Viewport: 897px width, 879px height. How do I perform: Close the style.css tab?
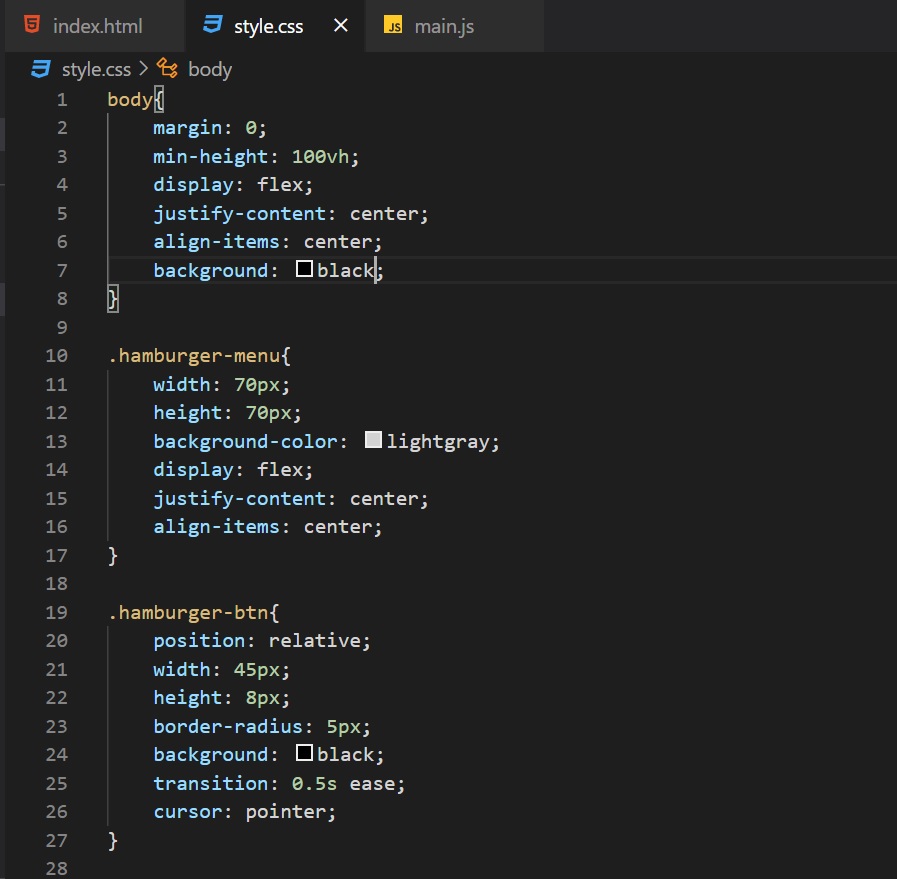[x=340, y=26]
